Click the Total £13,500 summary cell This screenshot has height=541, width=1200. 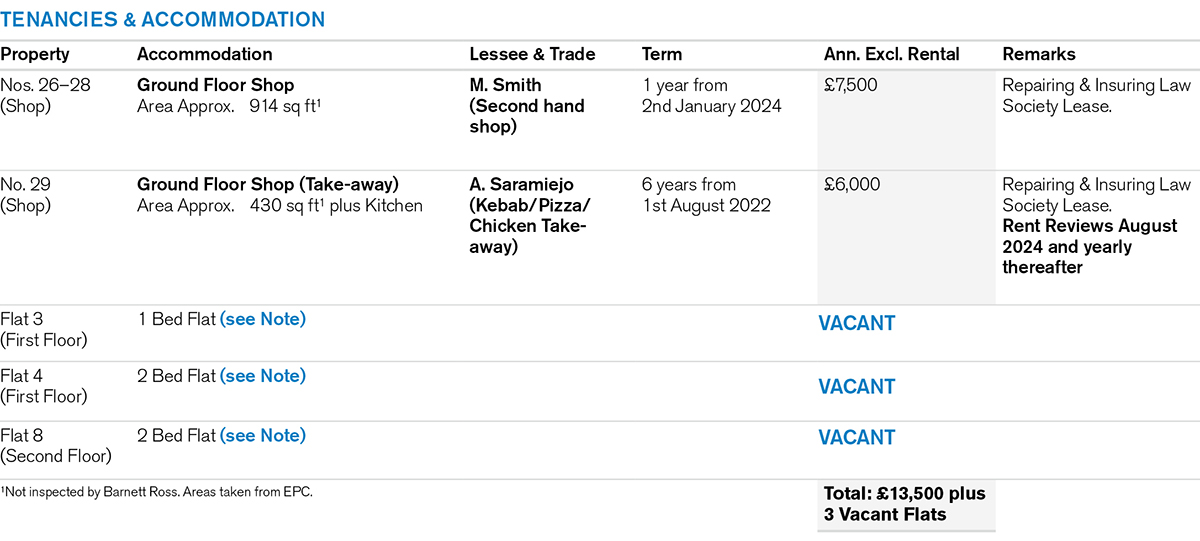(x=904, y=504)
